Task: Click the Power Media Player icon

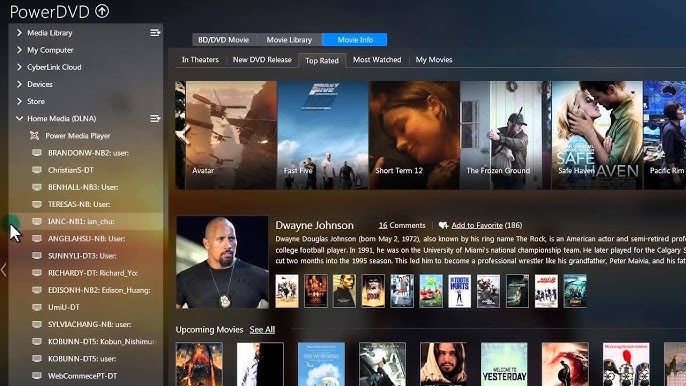Action: click(x=34, y=136)
